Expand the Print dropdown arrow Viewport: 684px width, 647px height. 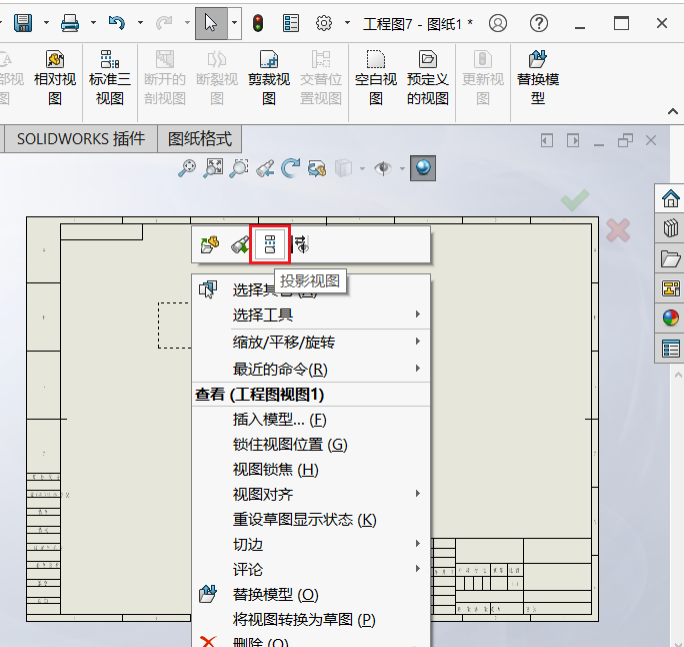pyautogui.click(x=93, y=23)
